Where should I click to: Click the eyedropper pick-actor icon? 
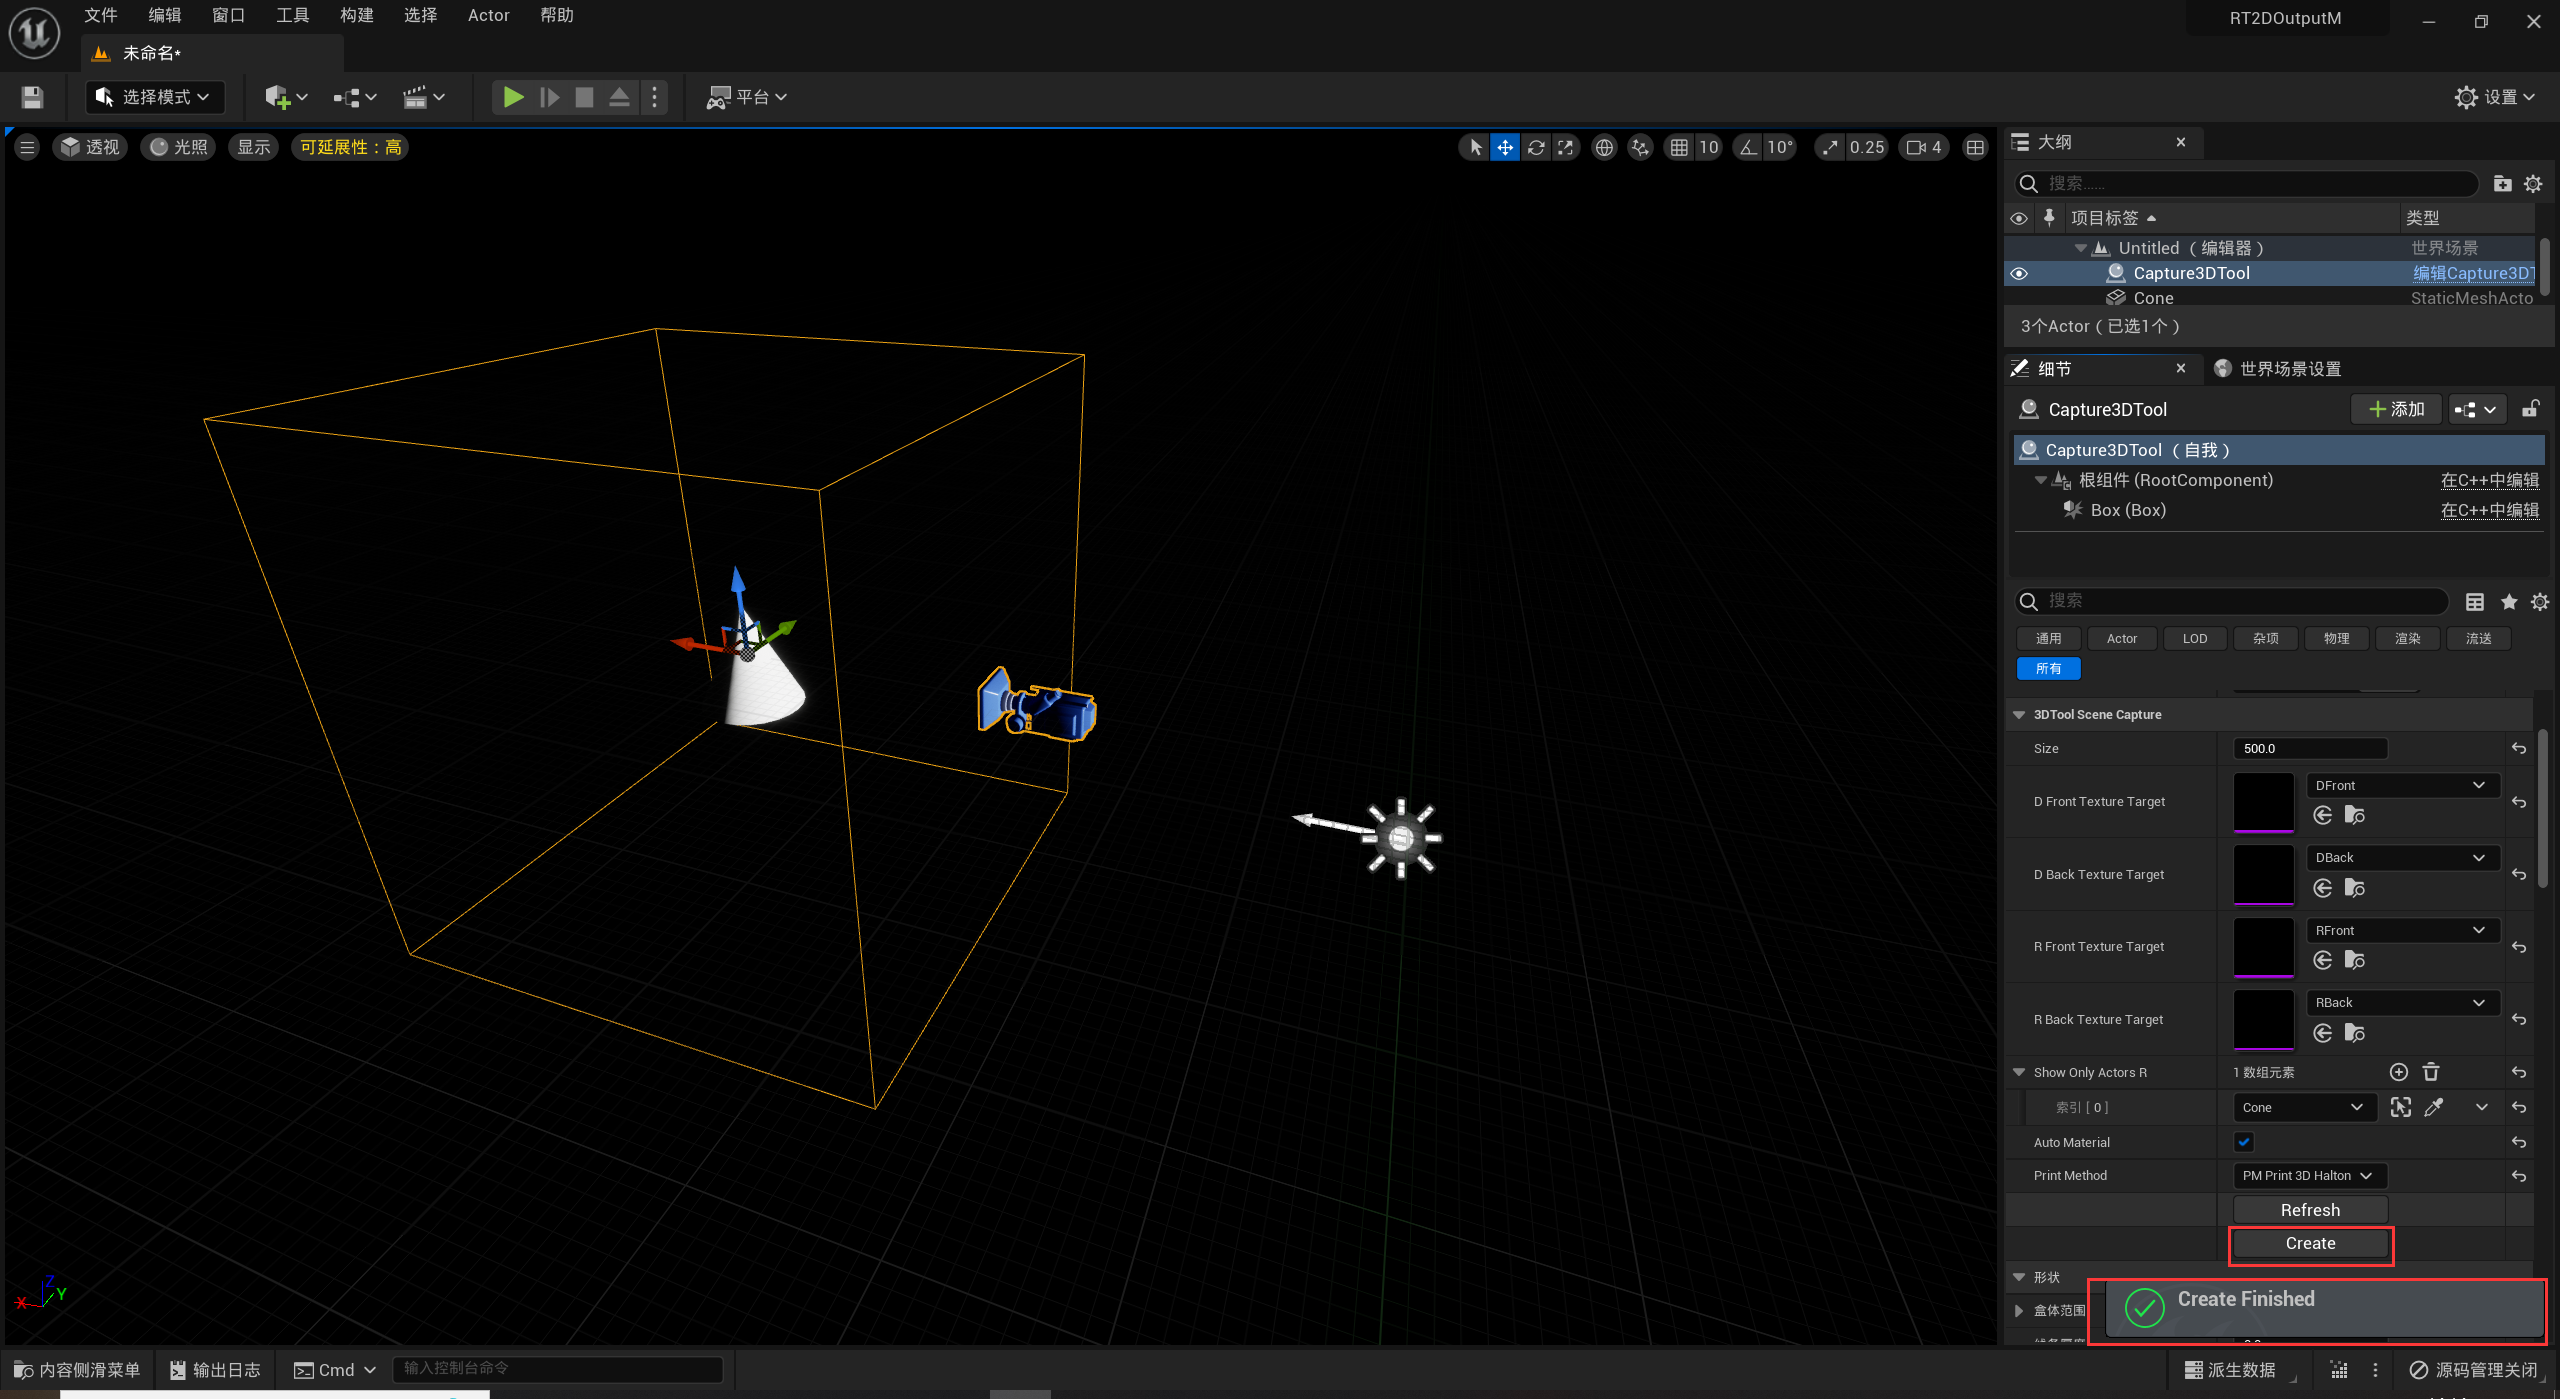2434,1107
